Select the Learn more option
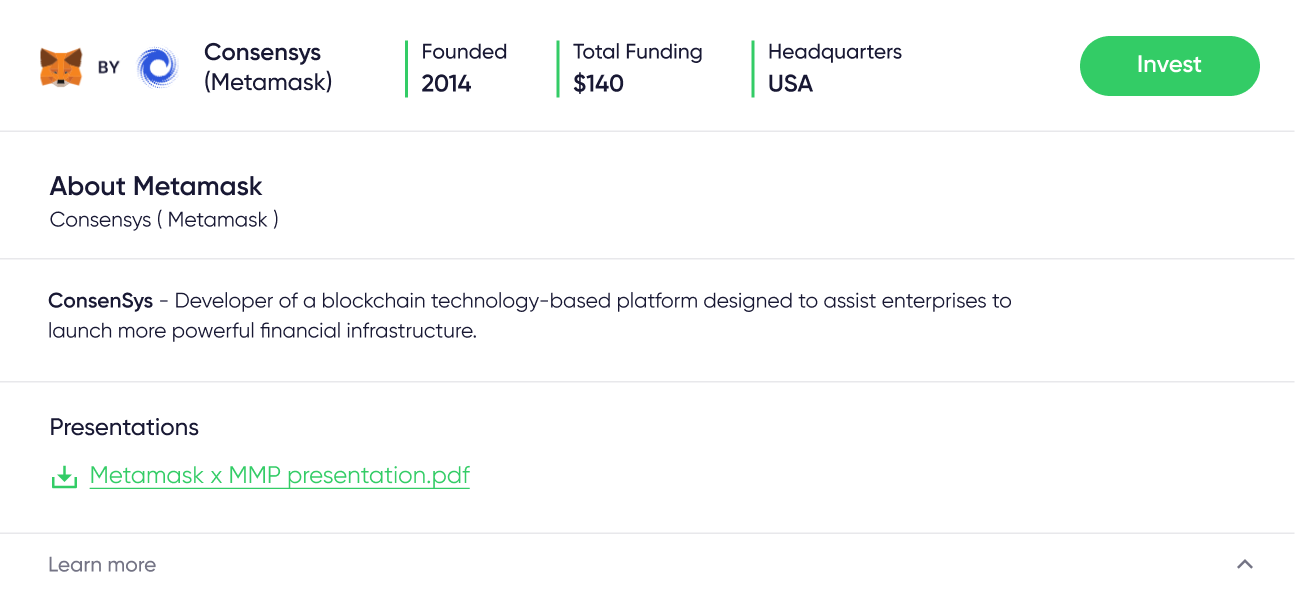 point(102,564)
